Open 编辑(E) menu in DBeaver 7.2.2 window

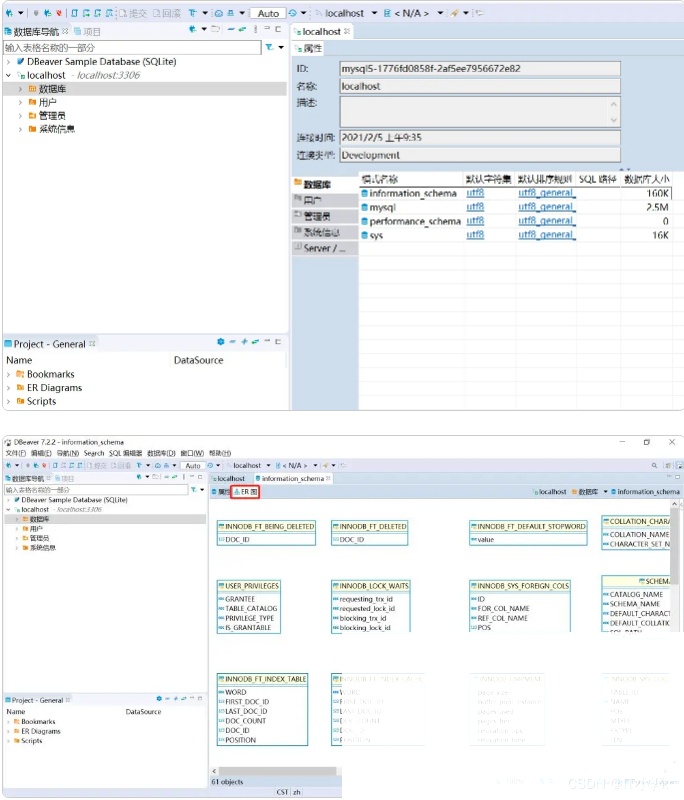point(41,453)
